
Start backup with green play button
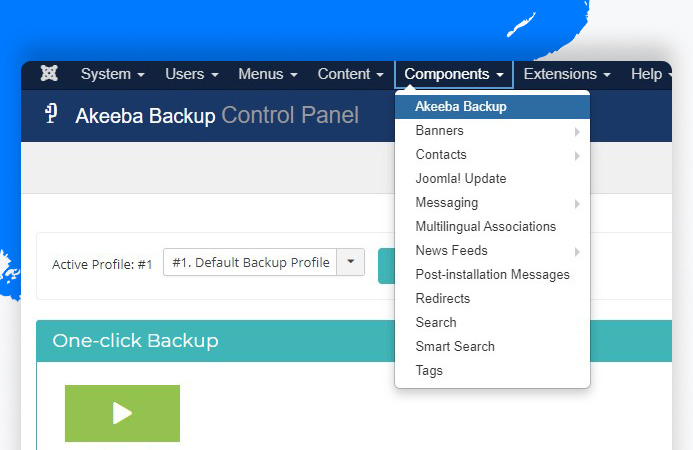[122, 413]
